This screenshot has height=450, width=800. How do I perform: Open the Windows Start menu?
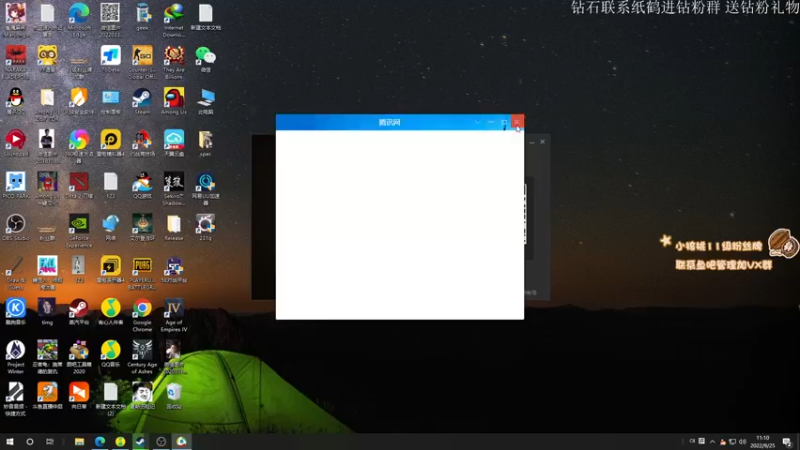pos(10,441)
